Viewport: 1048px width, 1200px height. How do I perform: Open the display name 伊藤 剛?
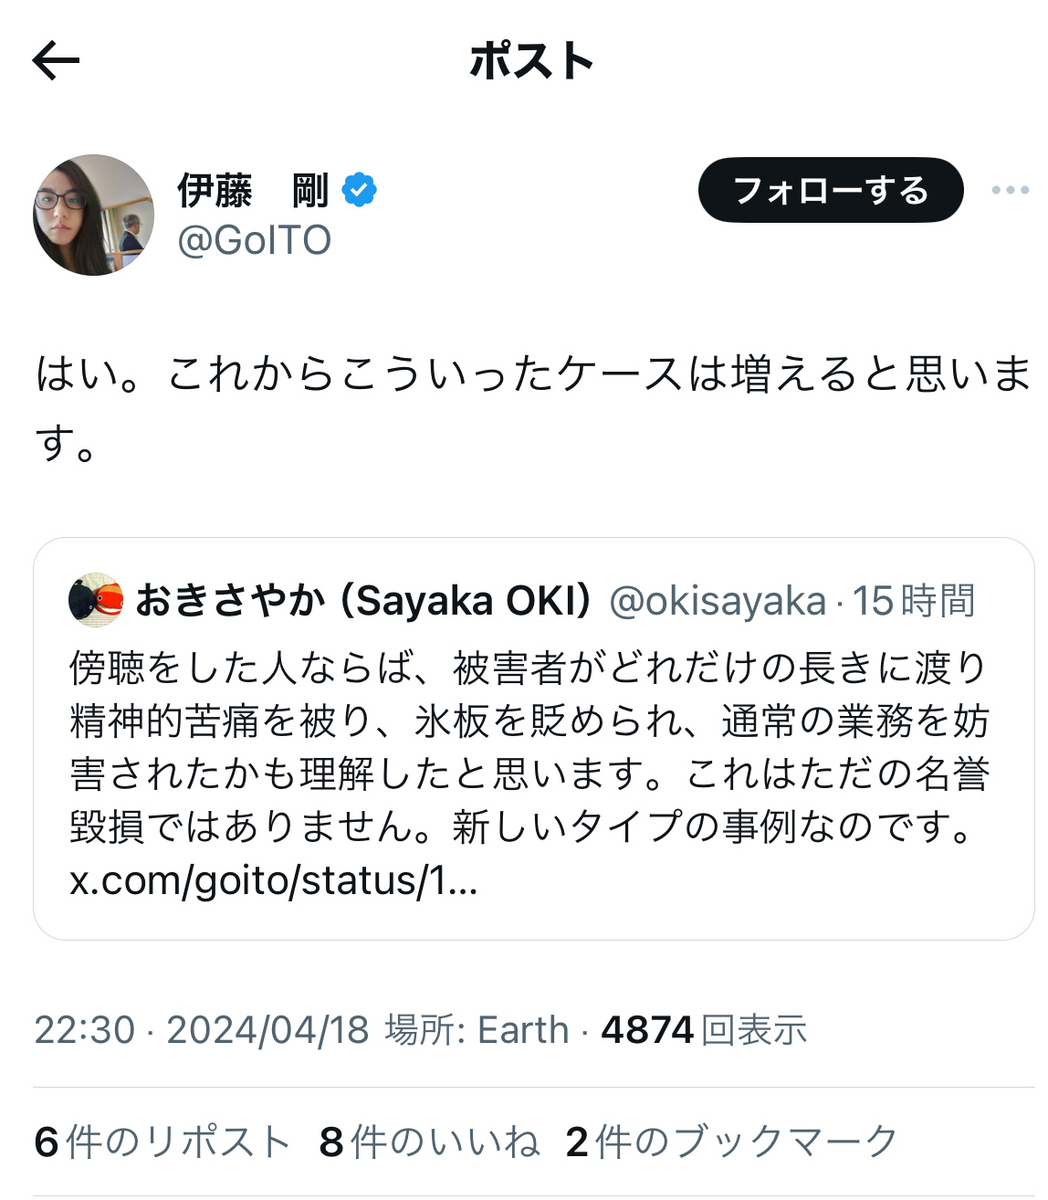pyautogui.click(x=254, y=190)
